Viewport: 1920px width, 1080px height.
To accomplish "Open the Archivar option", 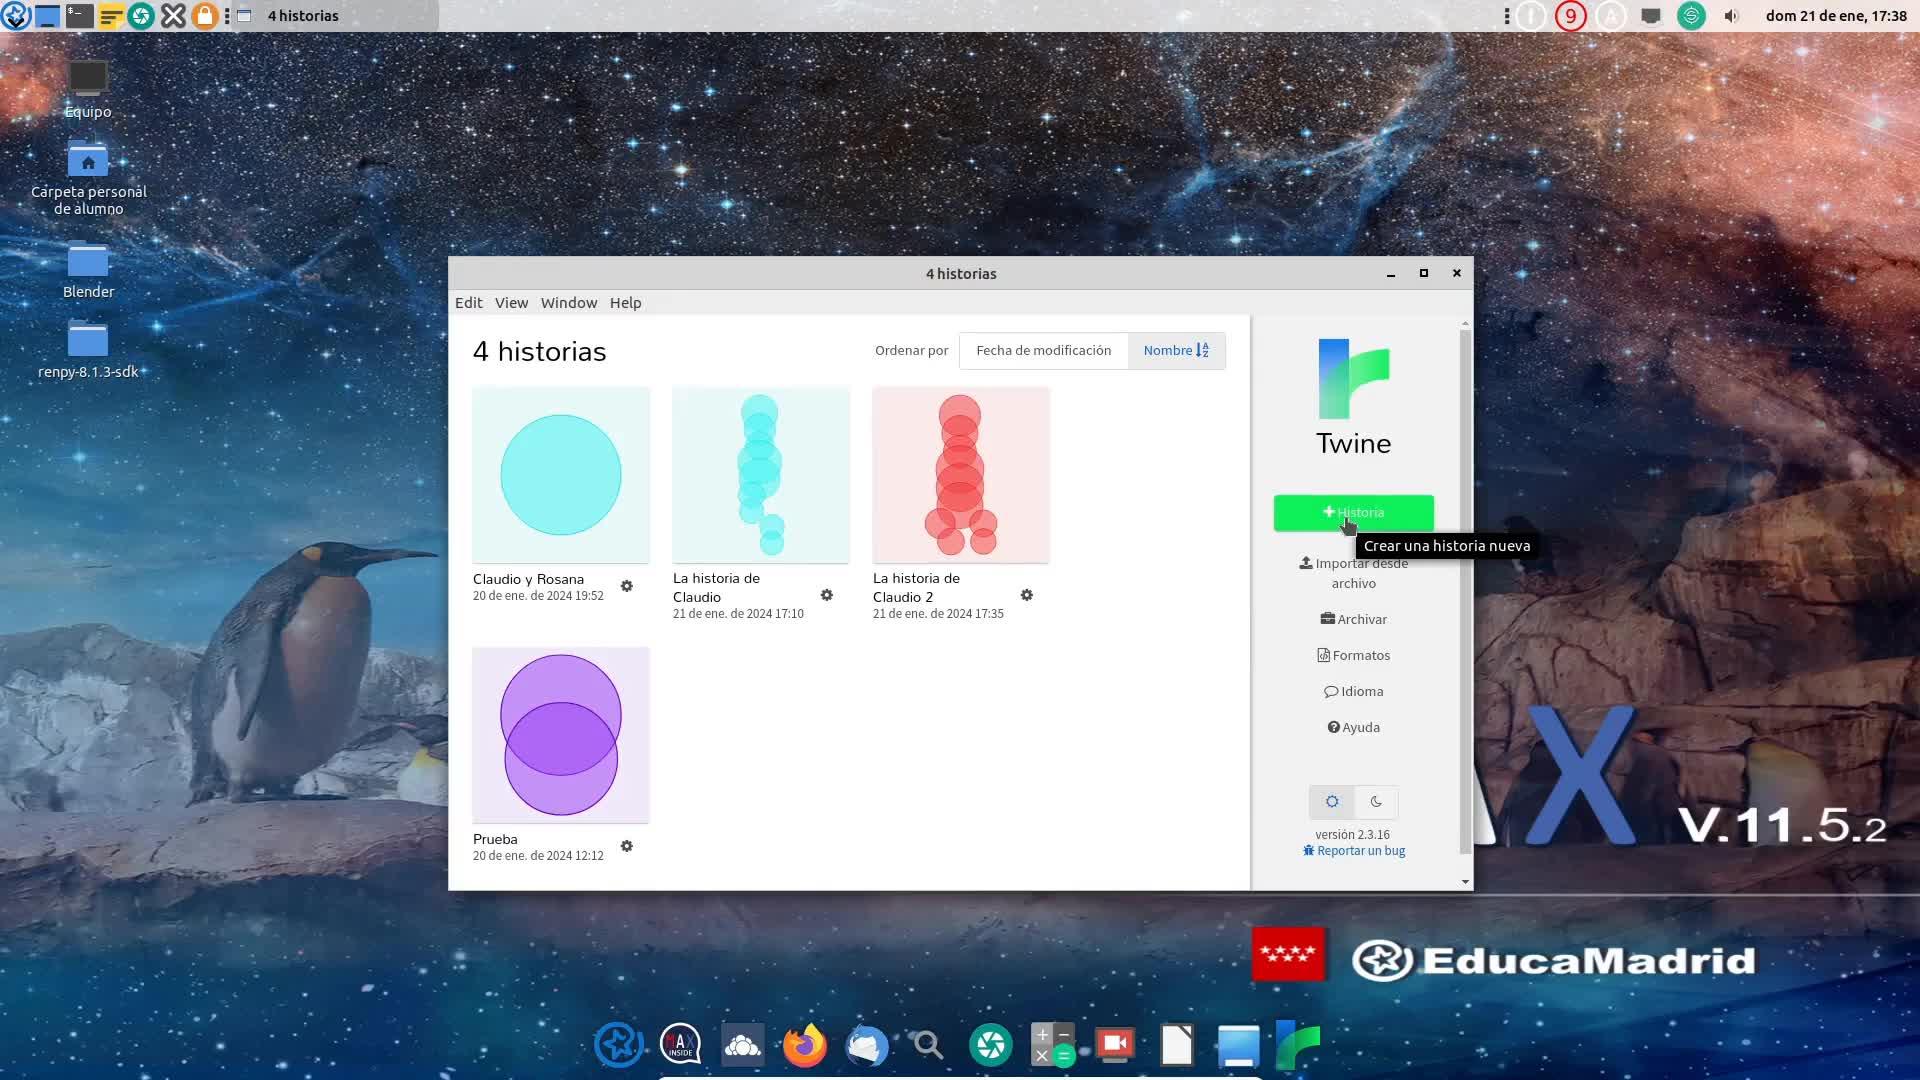I will [1353, 620].
